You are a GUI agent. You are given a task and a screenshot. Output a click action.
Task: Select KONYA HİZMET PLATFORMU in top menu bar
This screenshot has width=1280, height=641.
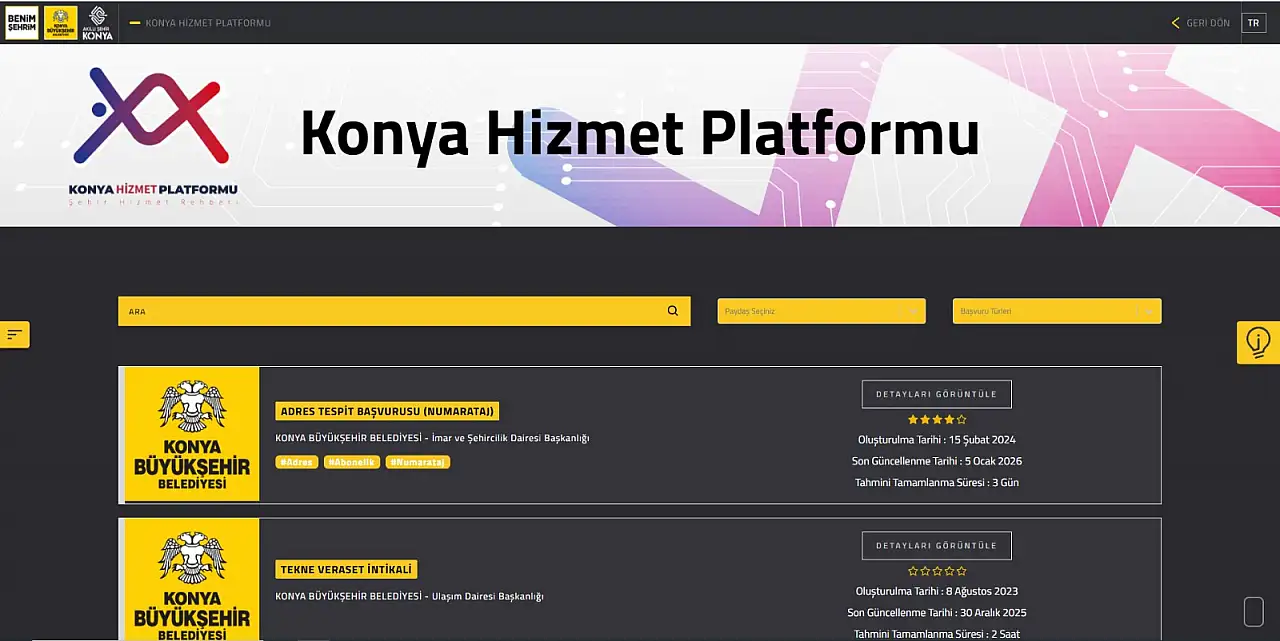click(x=208, y=22)
